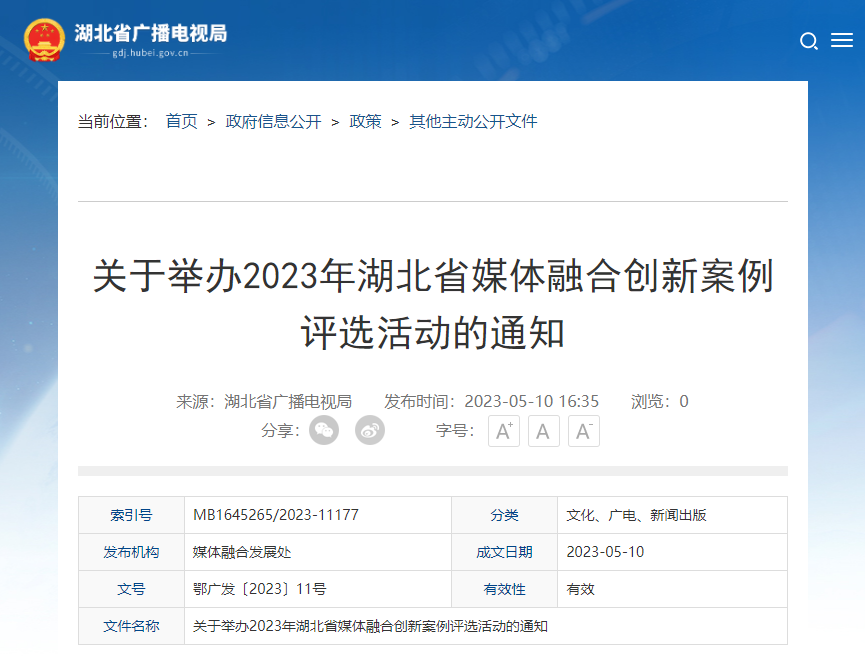
Task: Click the 成文日期 value 2023-05-10
Action: pos(605,552)
